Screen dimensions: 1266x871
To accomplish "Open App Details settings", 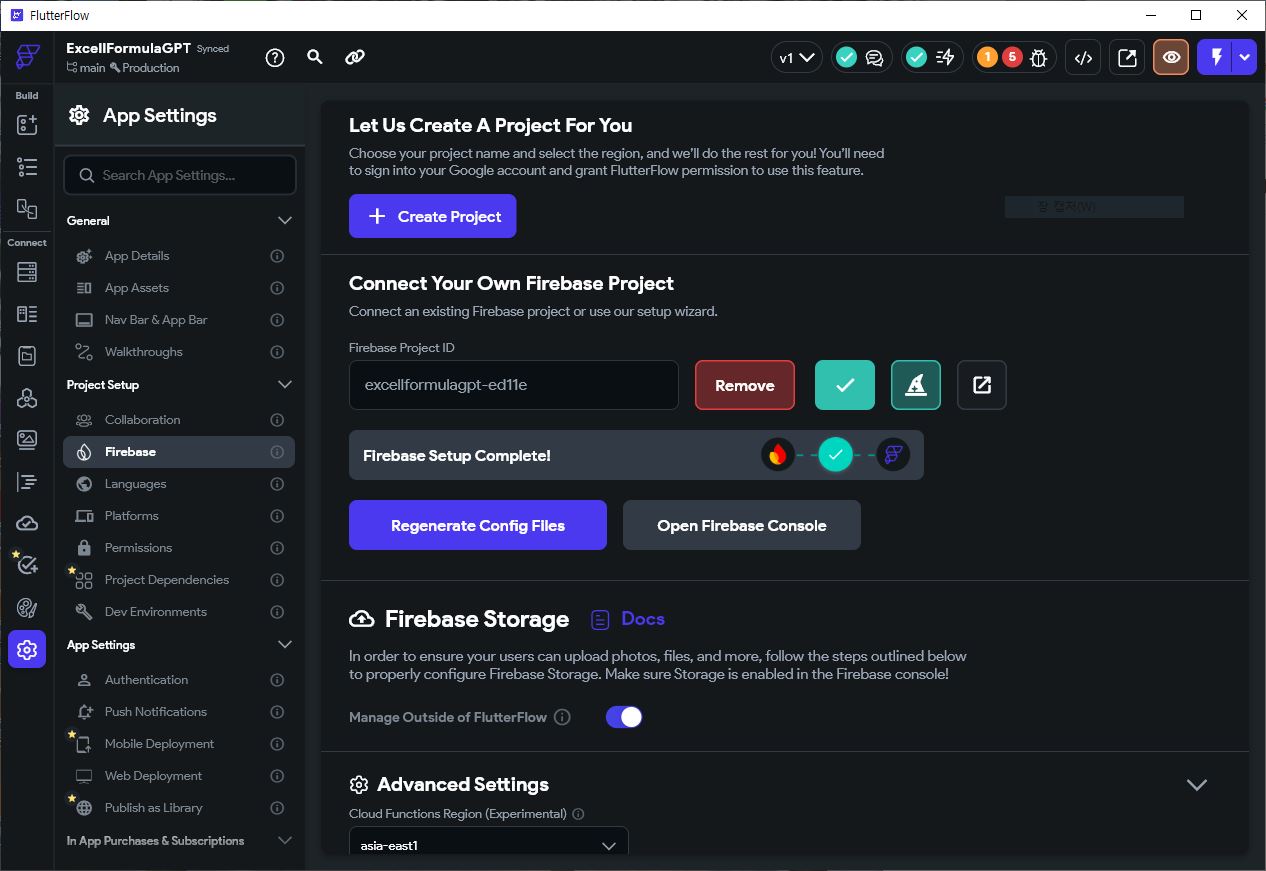I will tap(179, 256).
